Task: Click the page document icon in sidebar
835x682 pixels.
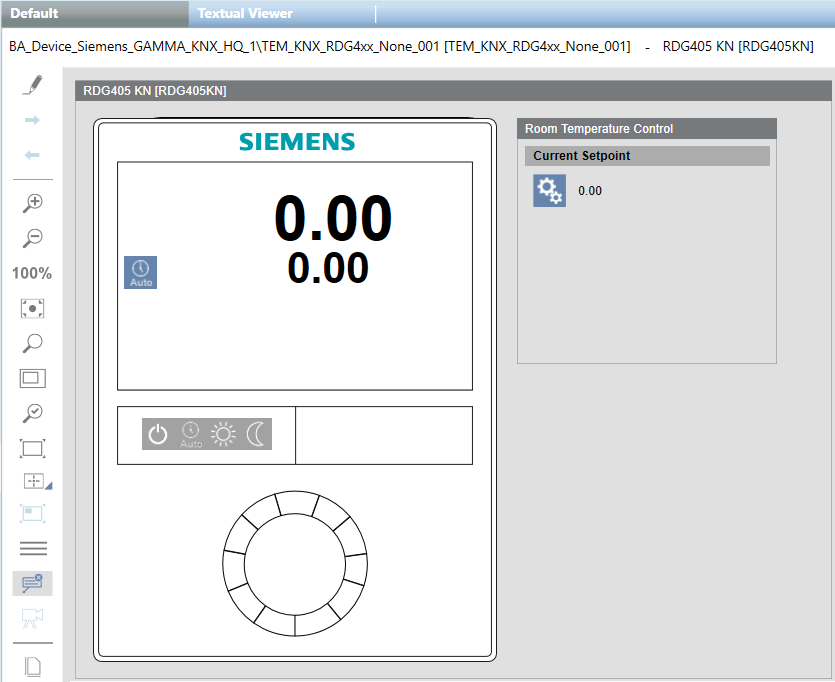Action: pyautogui.click(x=33, y=666)
